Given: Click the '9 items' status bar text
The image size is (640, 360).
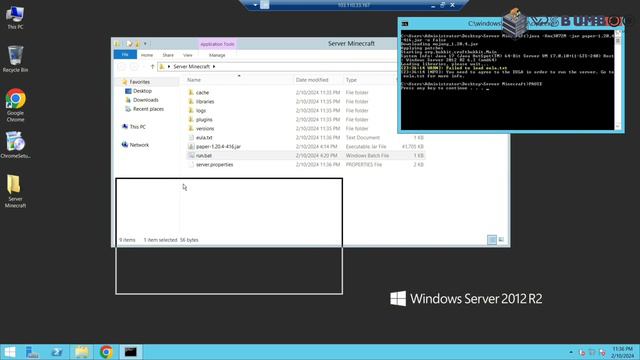Looking at the screenshot, I should [x=127, y=240].
